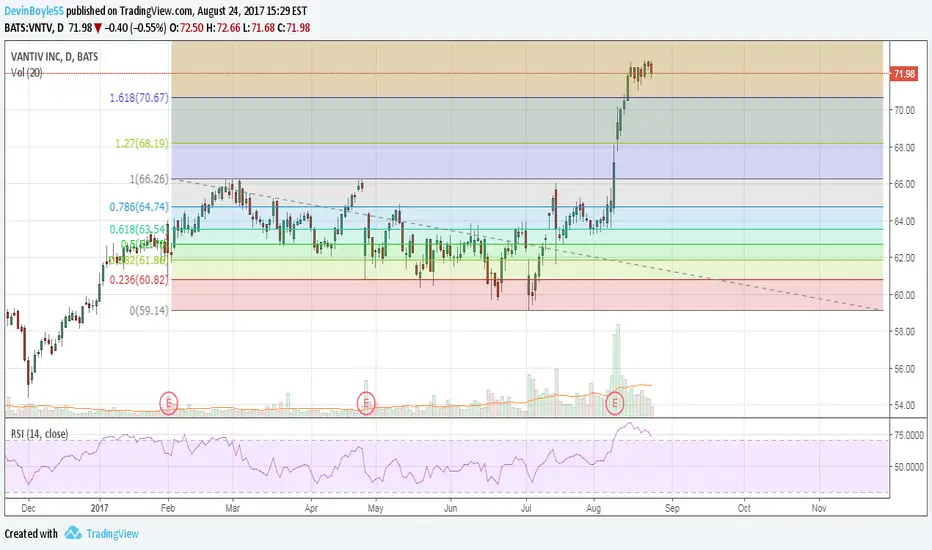Select the 1.27(68.19) Fibonacci level label
Image resolution: width=932 pixels, height=550 pixels.
142,143
